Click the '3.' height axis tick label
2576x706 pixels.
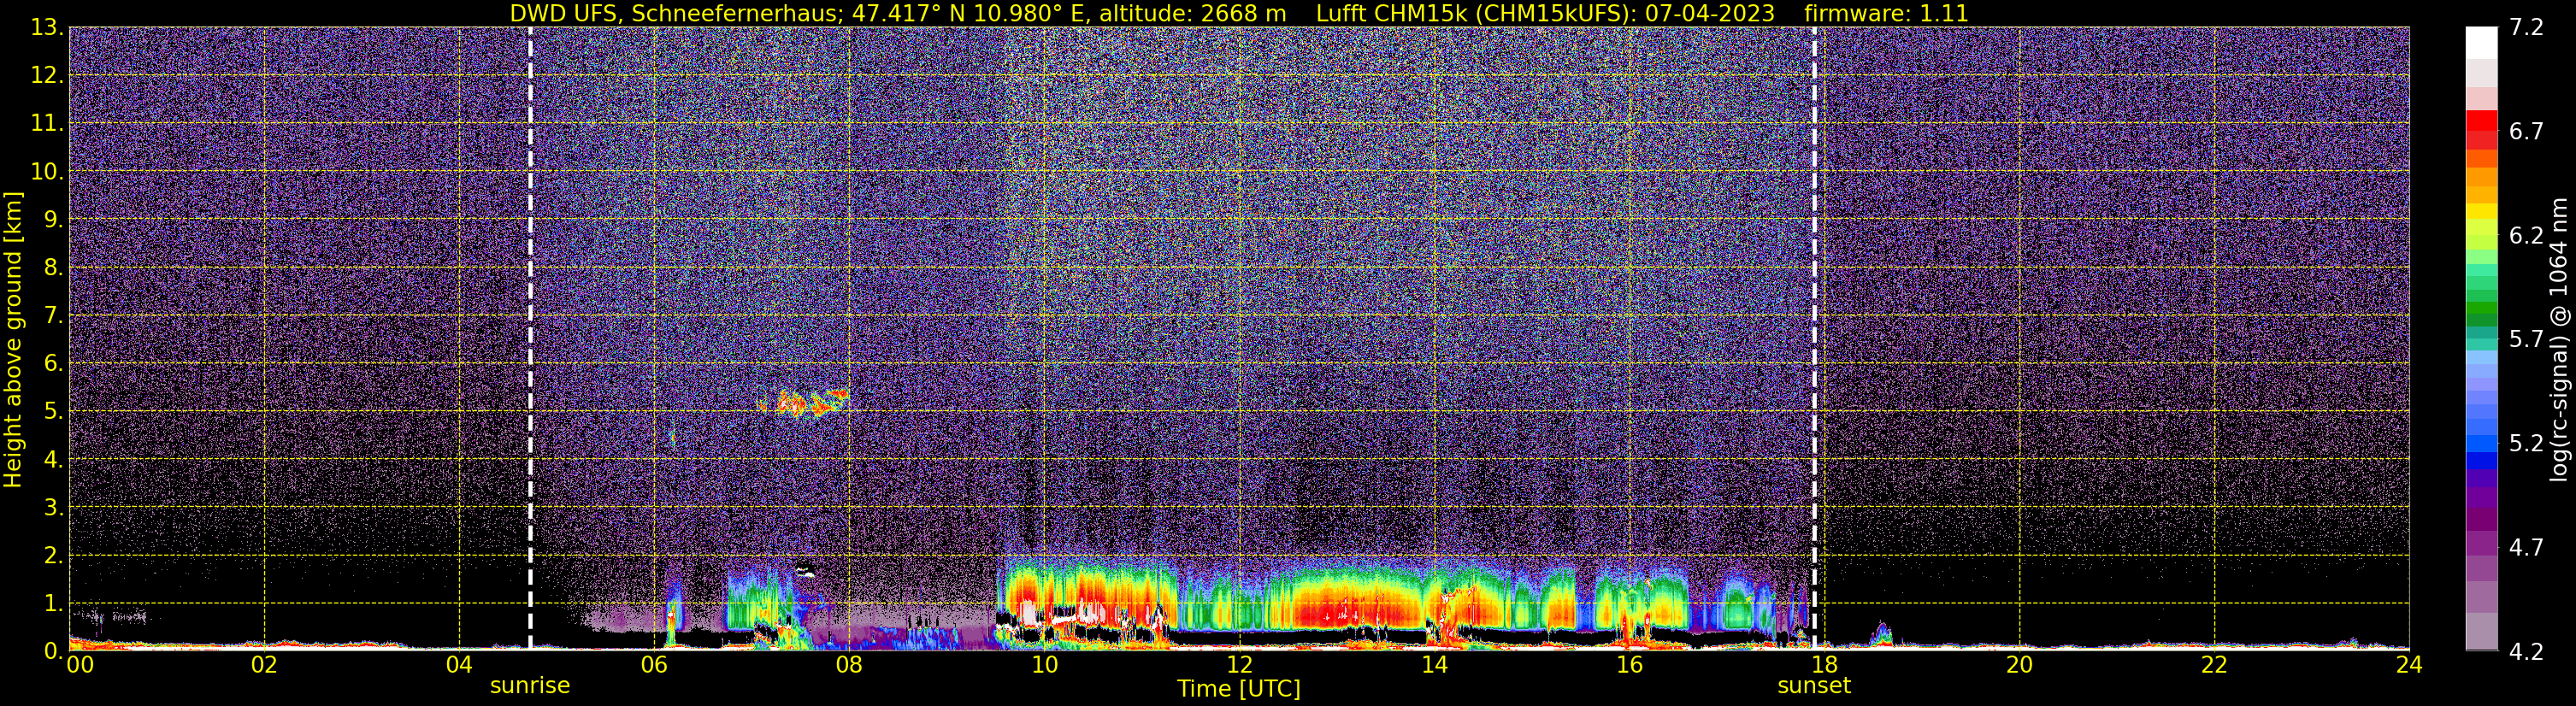(53, 507)
